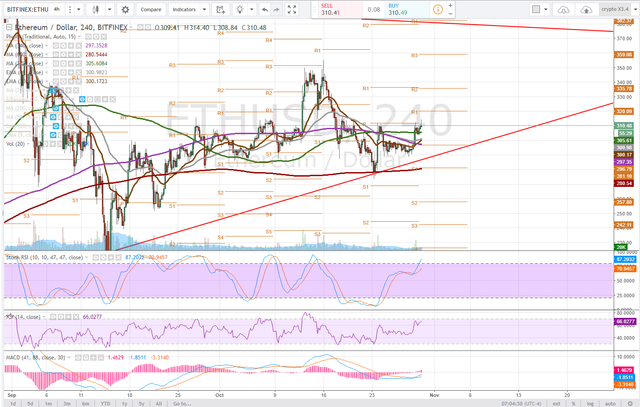Screen dimensions: 640x407
Task: Increase order quantity with plus
Action: (x=450, y=5)
